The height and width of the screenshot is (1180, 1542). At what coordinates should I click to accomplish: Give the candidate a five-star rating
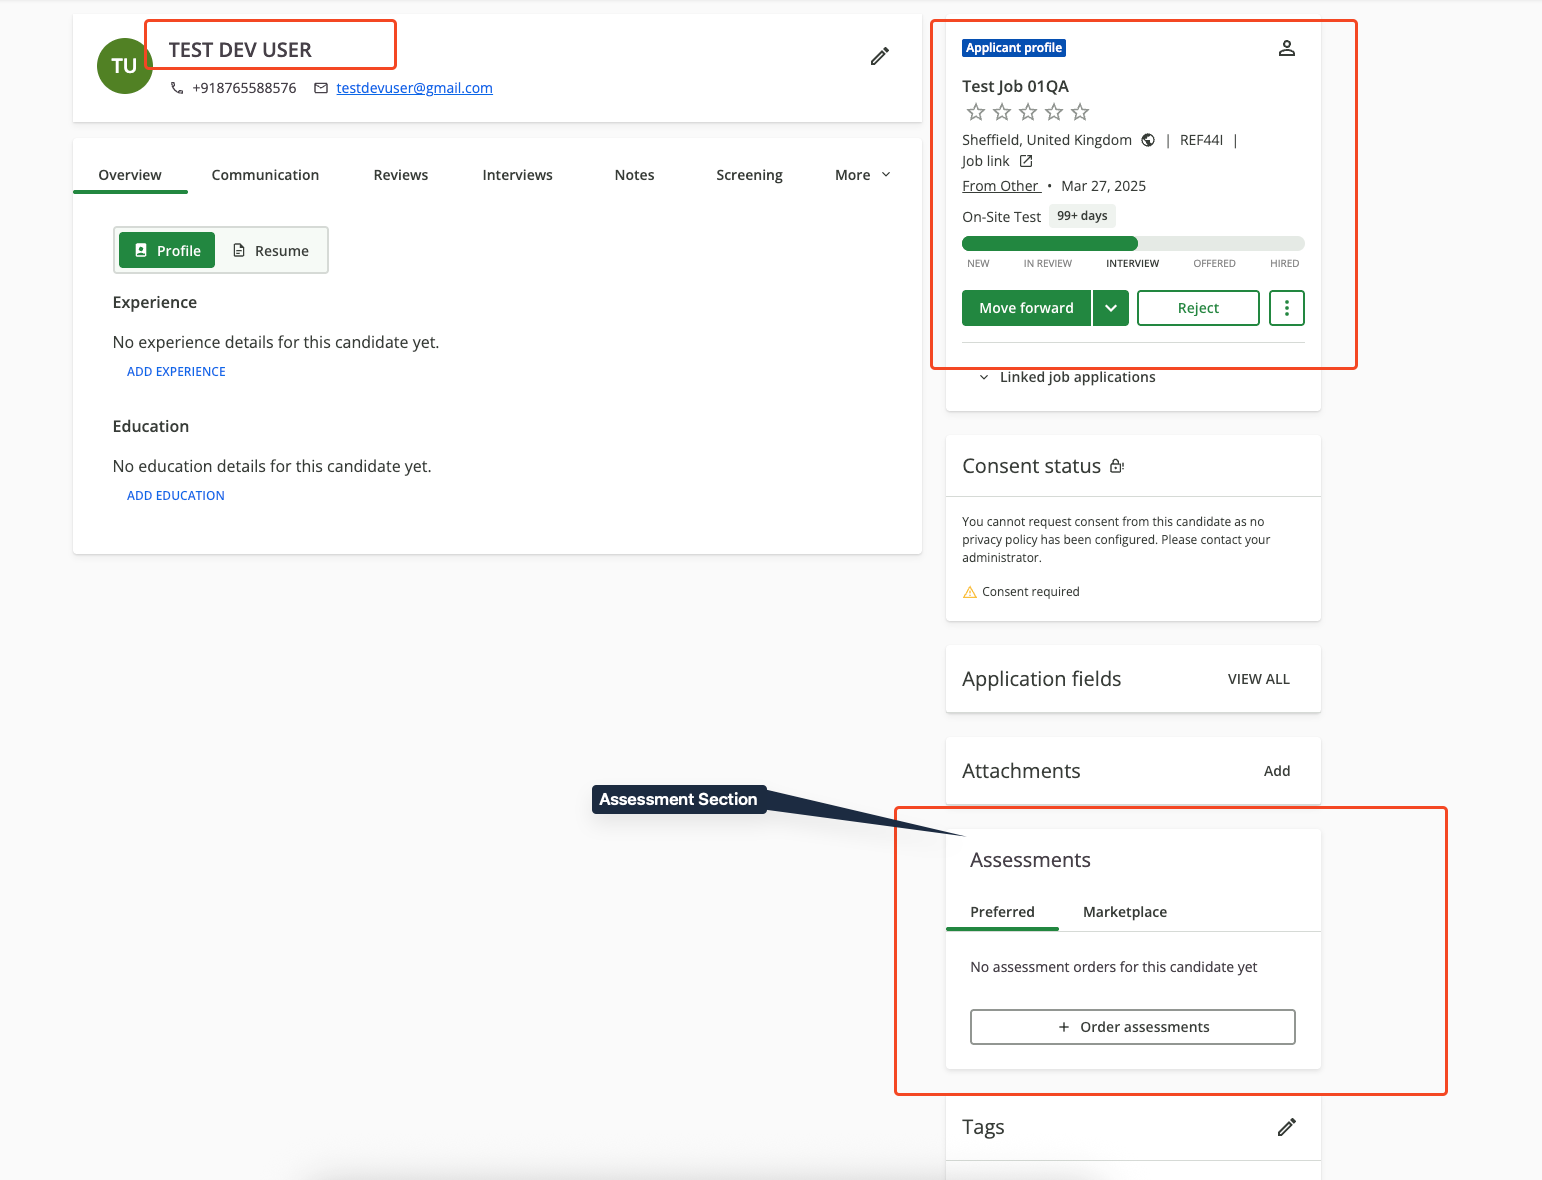1080,112
